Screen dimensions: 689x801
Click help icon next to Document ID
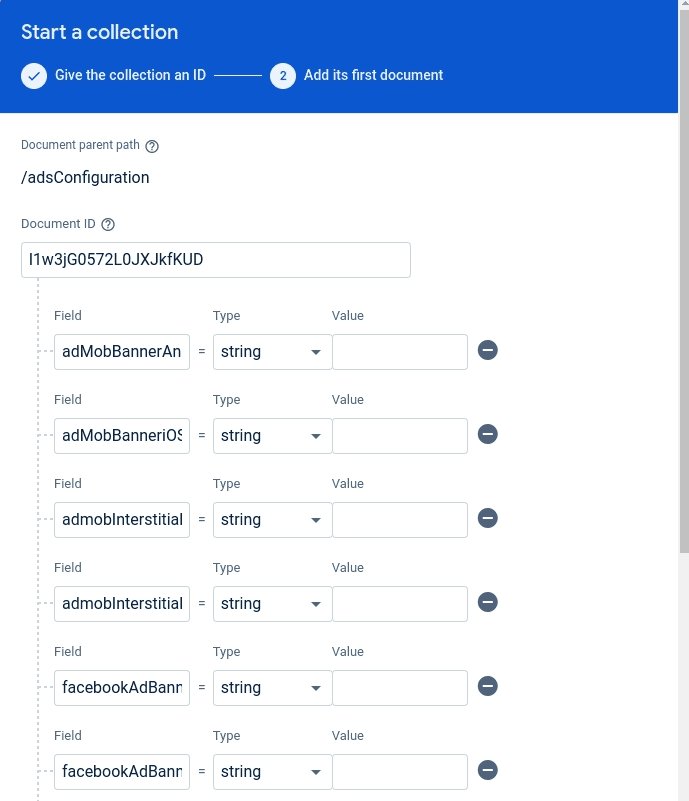click(x=108, y=225)
